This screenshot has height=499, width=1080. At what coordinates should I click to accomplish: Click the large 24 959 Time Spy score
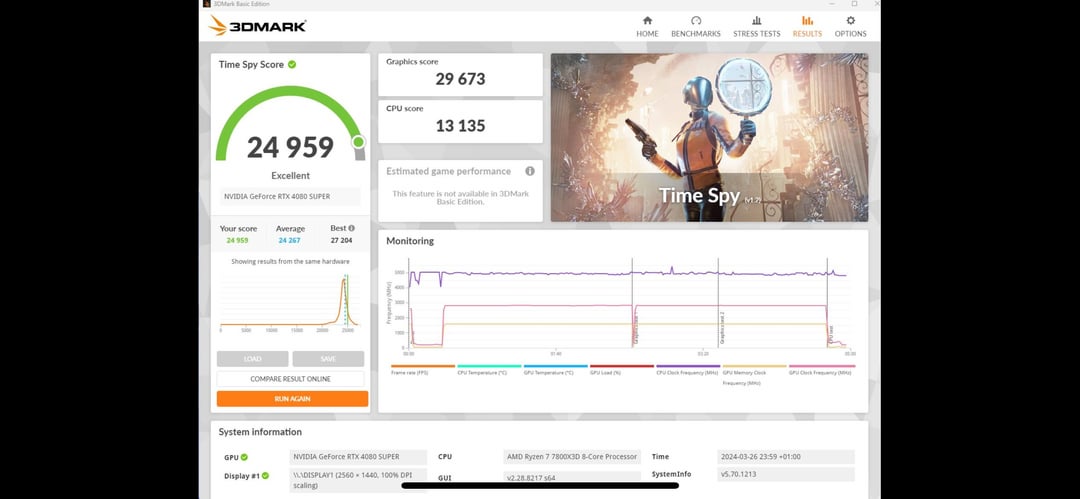(290, 147)
